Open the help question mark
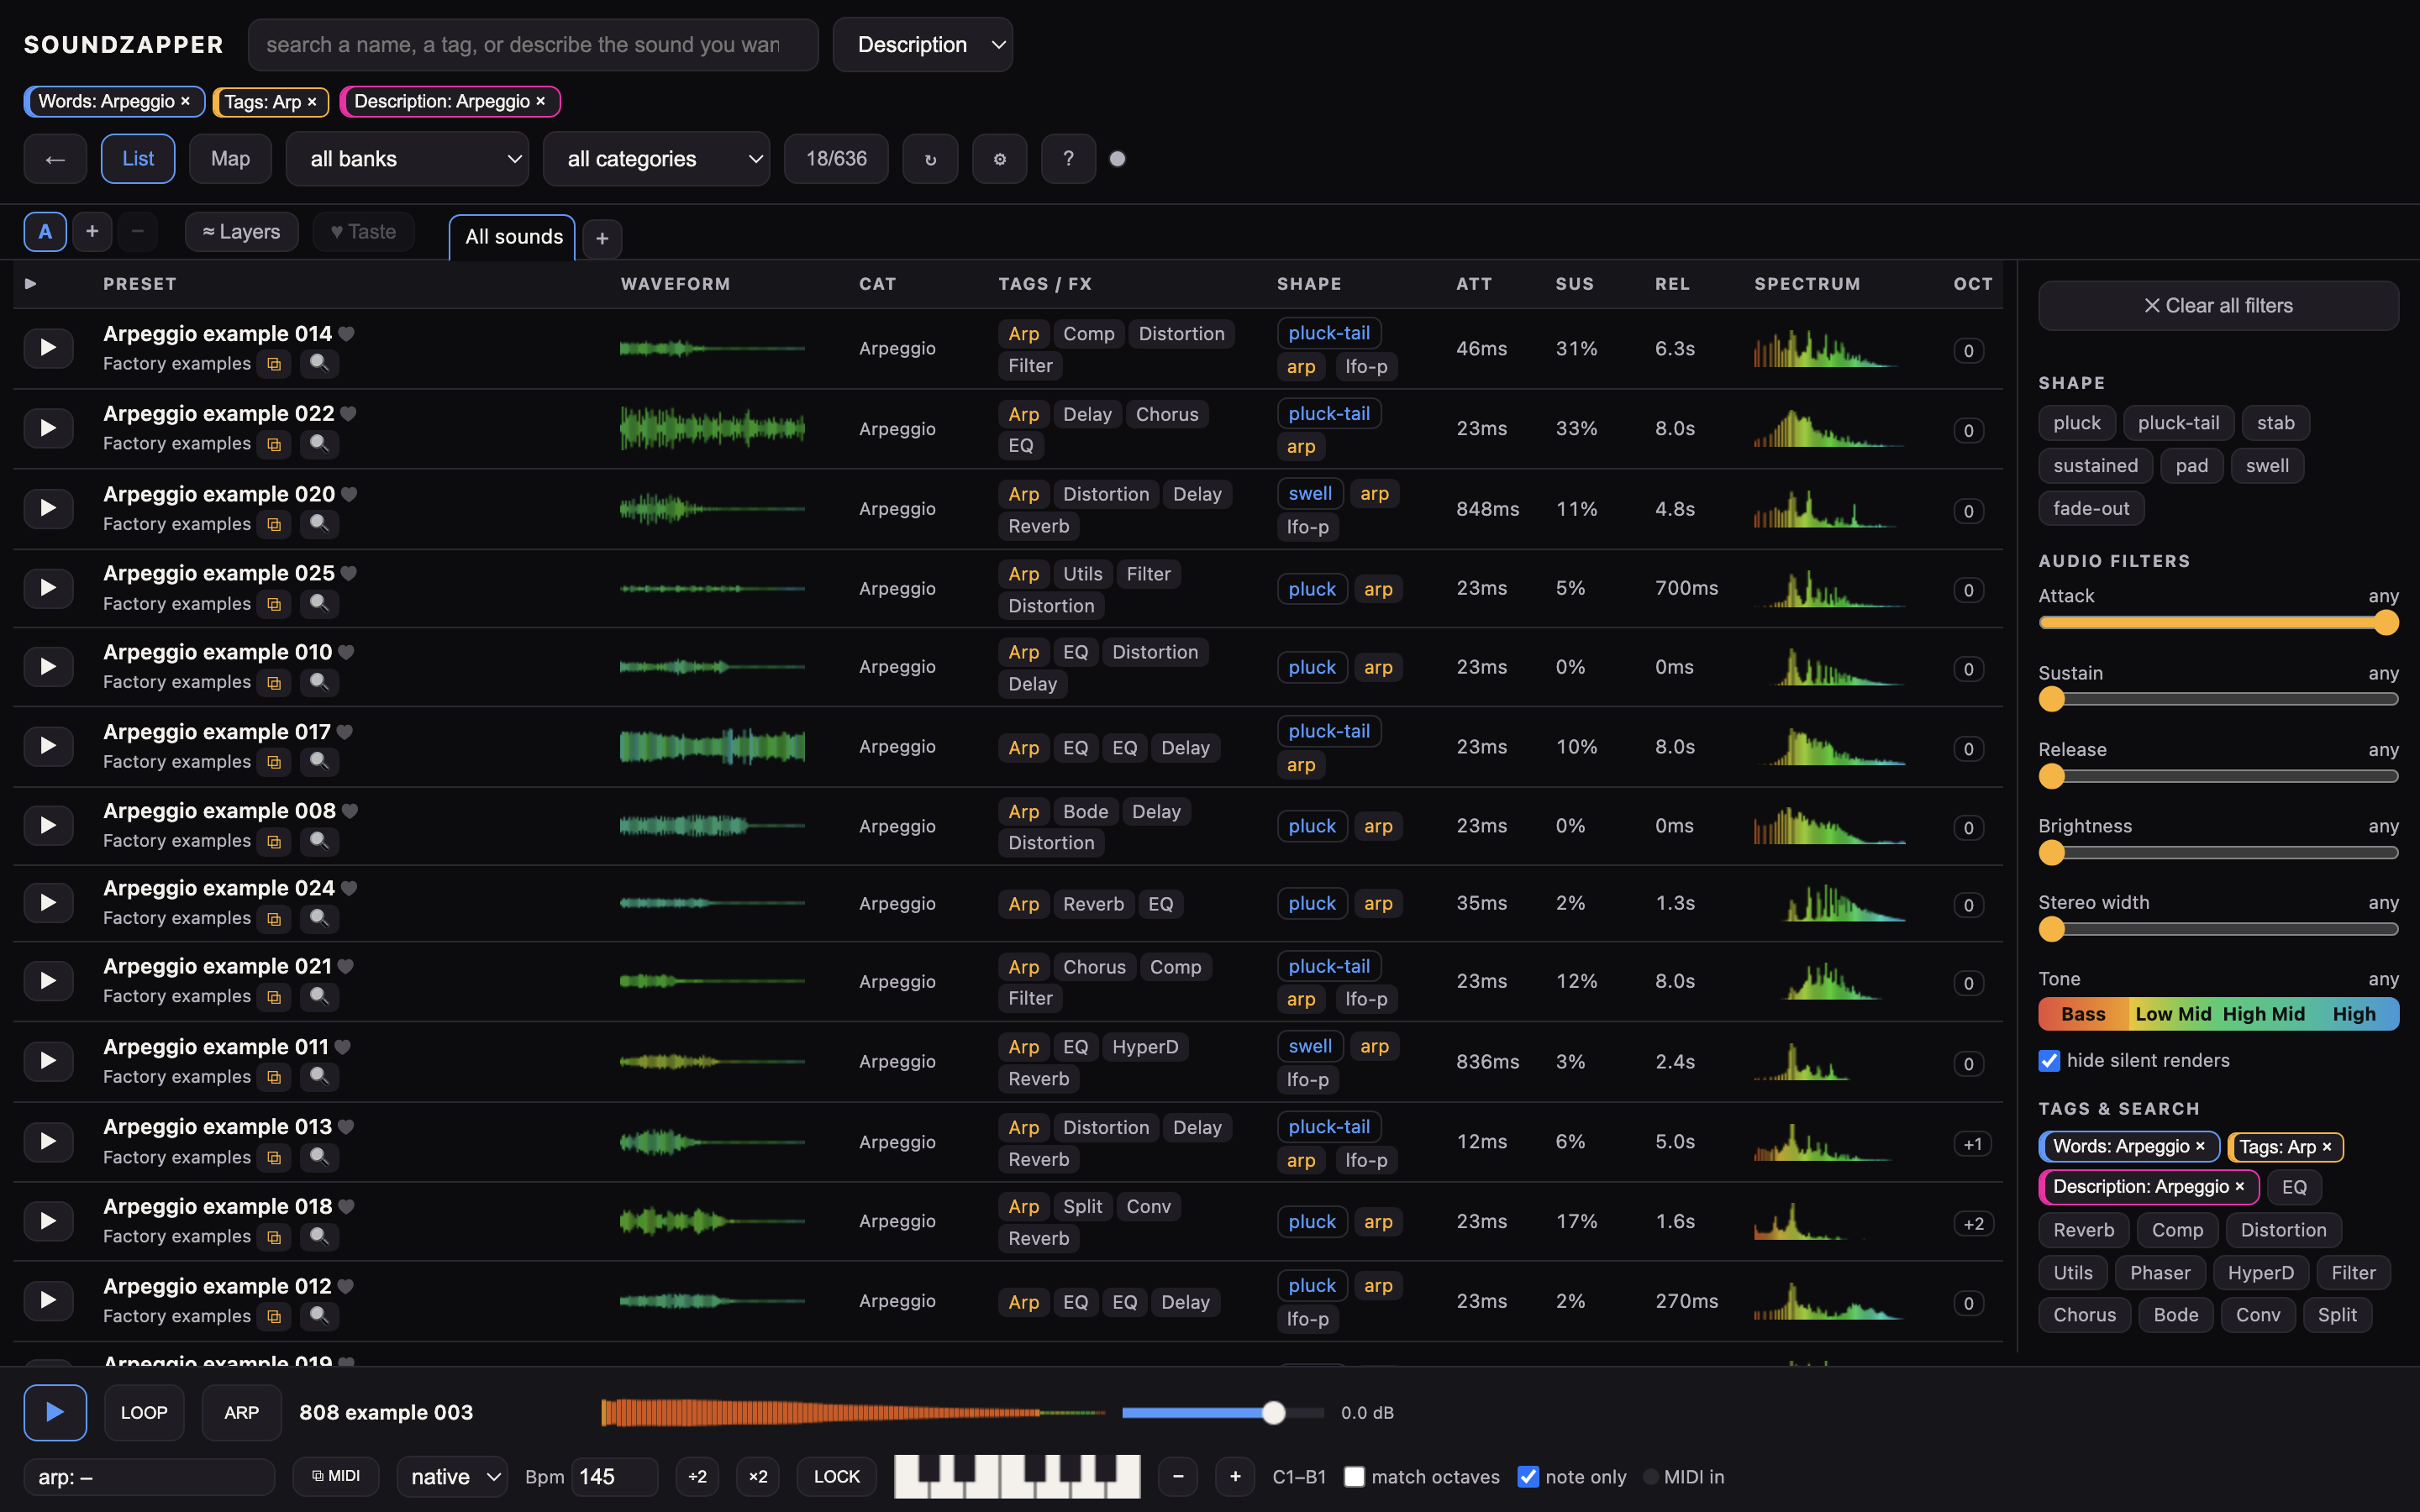The width and height of the screenshot is (2420, 1512). coord(1068,159)
